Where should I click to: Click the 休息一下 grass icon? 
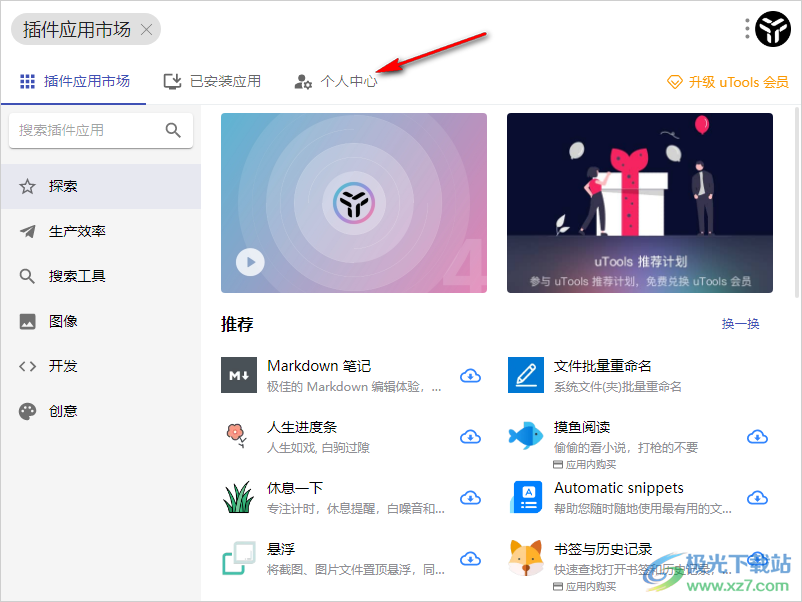tap(239, 497)
